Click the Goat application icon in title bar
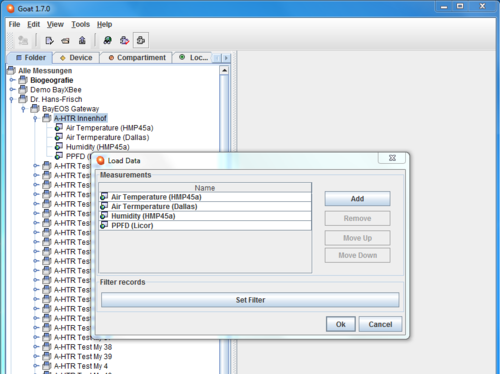The image size is (500, 374). coord(11,9)
